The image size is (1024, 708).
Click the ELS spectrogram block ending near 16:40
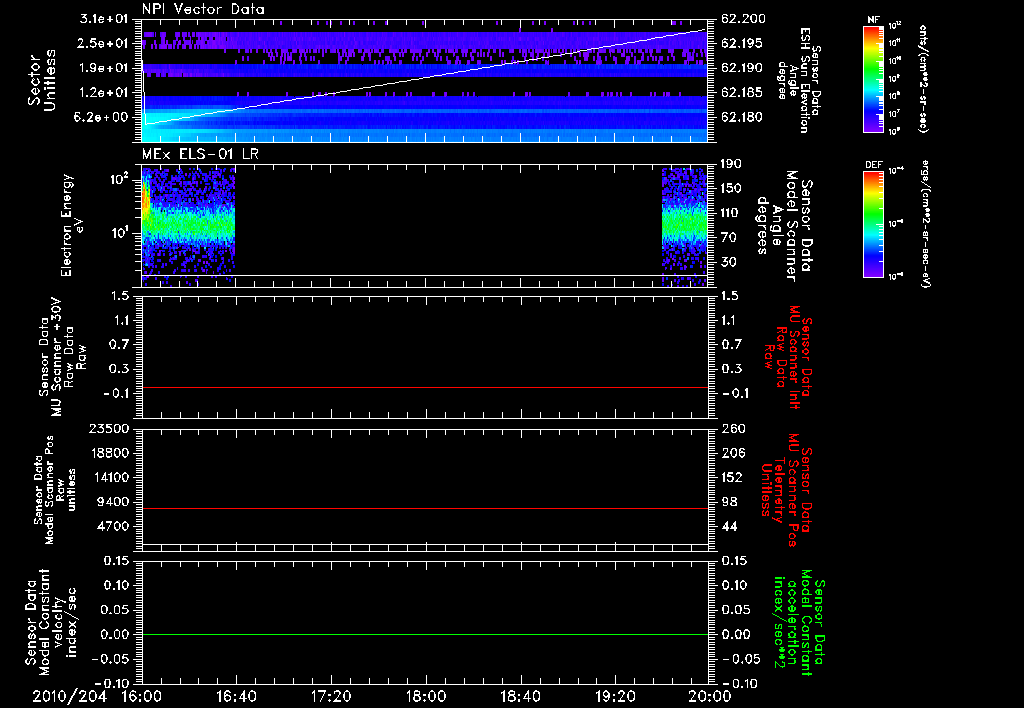(188, 227)
